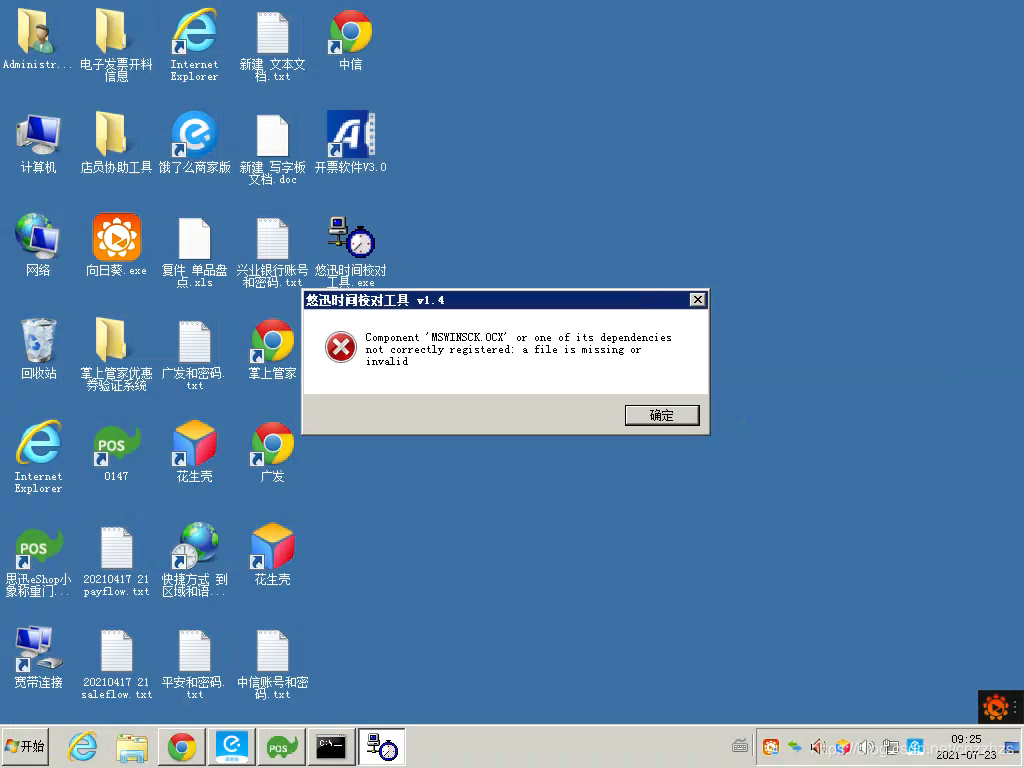Click the floating sunflower widget above tray
The image size is (1024, 768).
click(996, 707)
